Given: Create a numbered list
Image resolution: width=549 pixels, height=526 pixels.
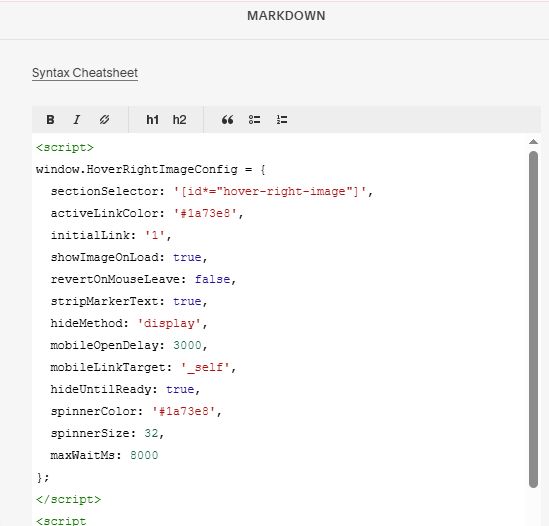Looking at the screenshot, I should click(x=282, y=120).
